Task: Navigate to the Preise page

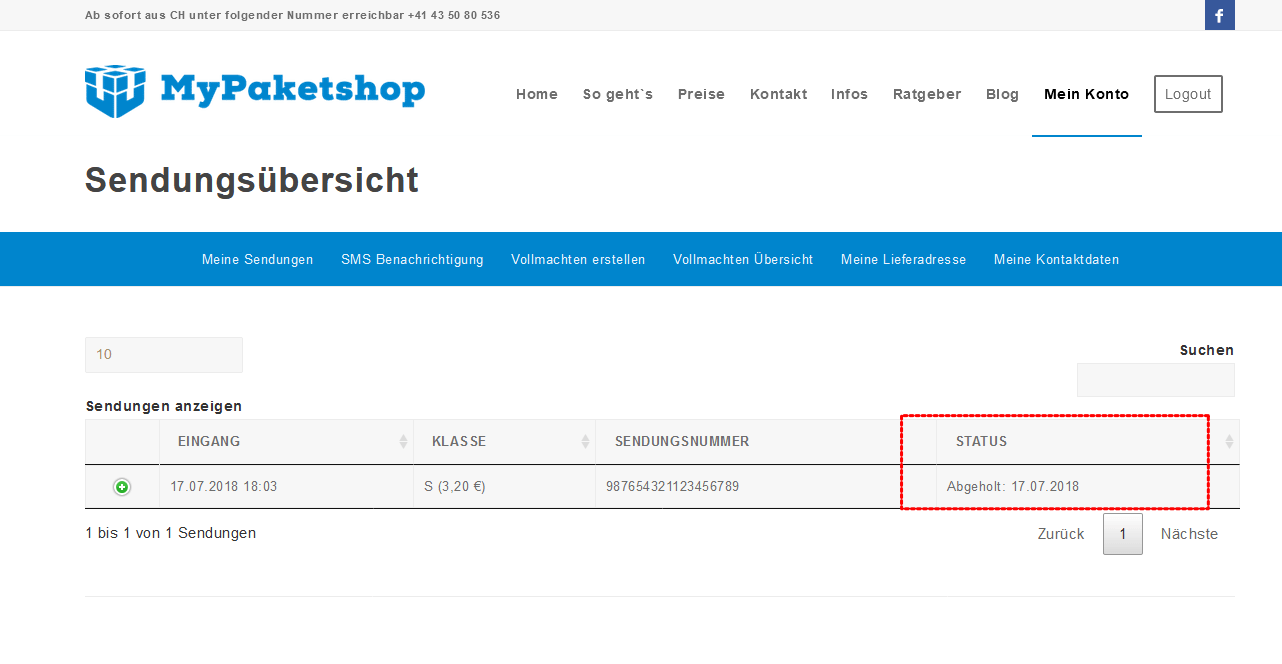Action: 701,94
